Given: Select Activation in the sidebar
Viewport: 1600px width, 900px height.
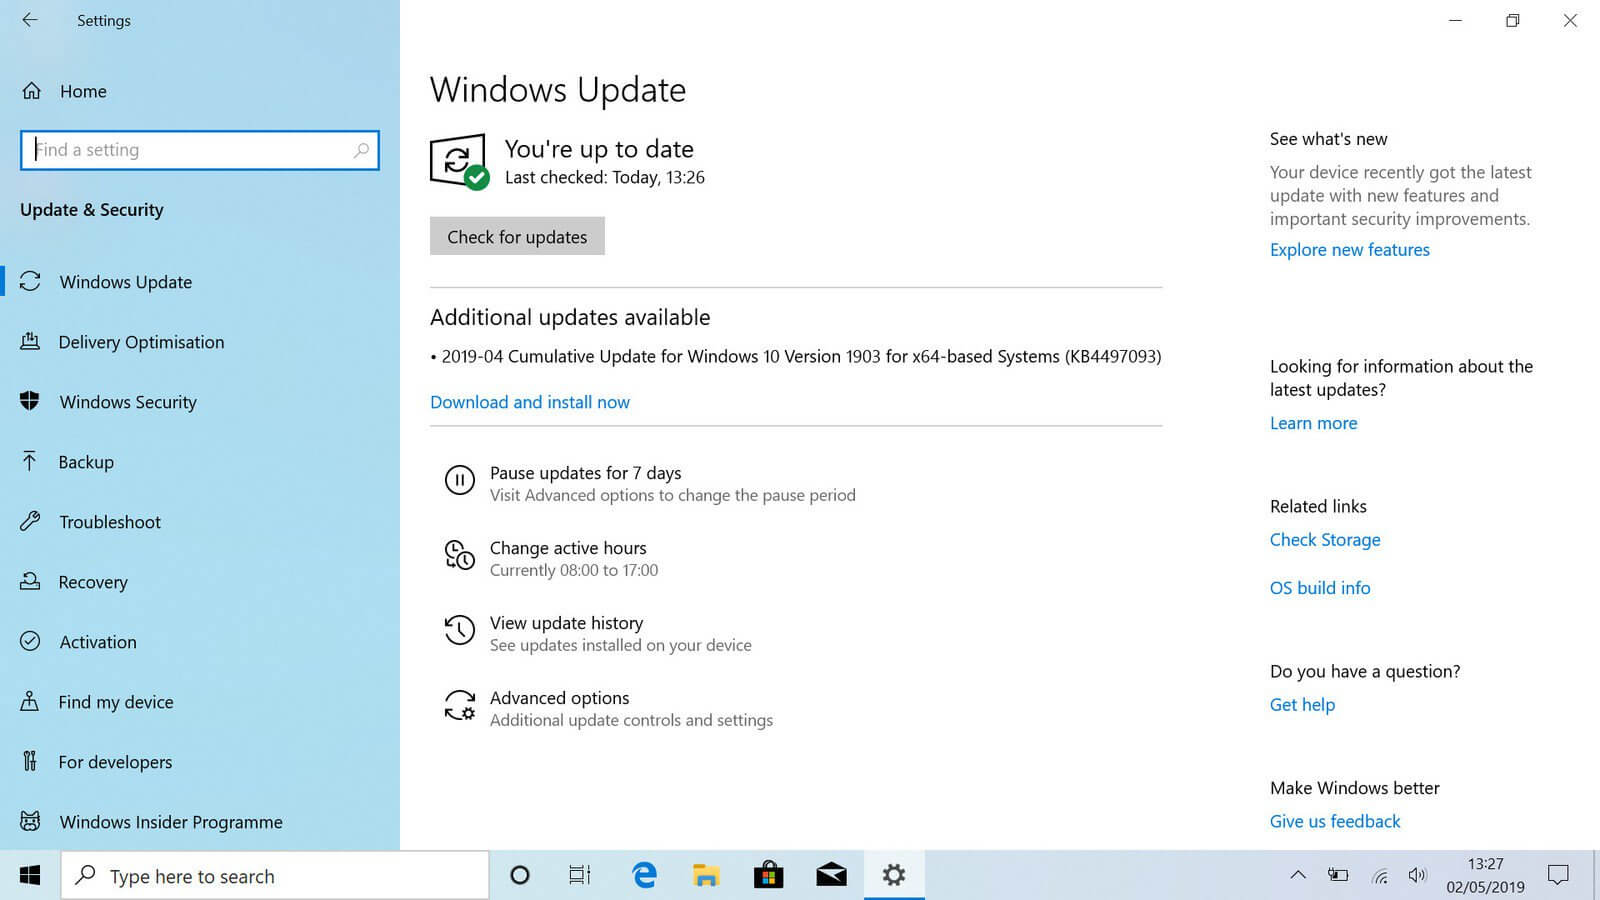Looking at the screenshot, I should [x=97, y=642].
